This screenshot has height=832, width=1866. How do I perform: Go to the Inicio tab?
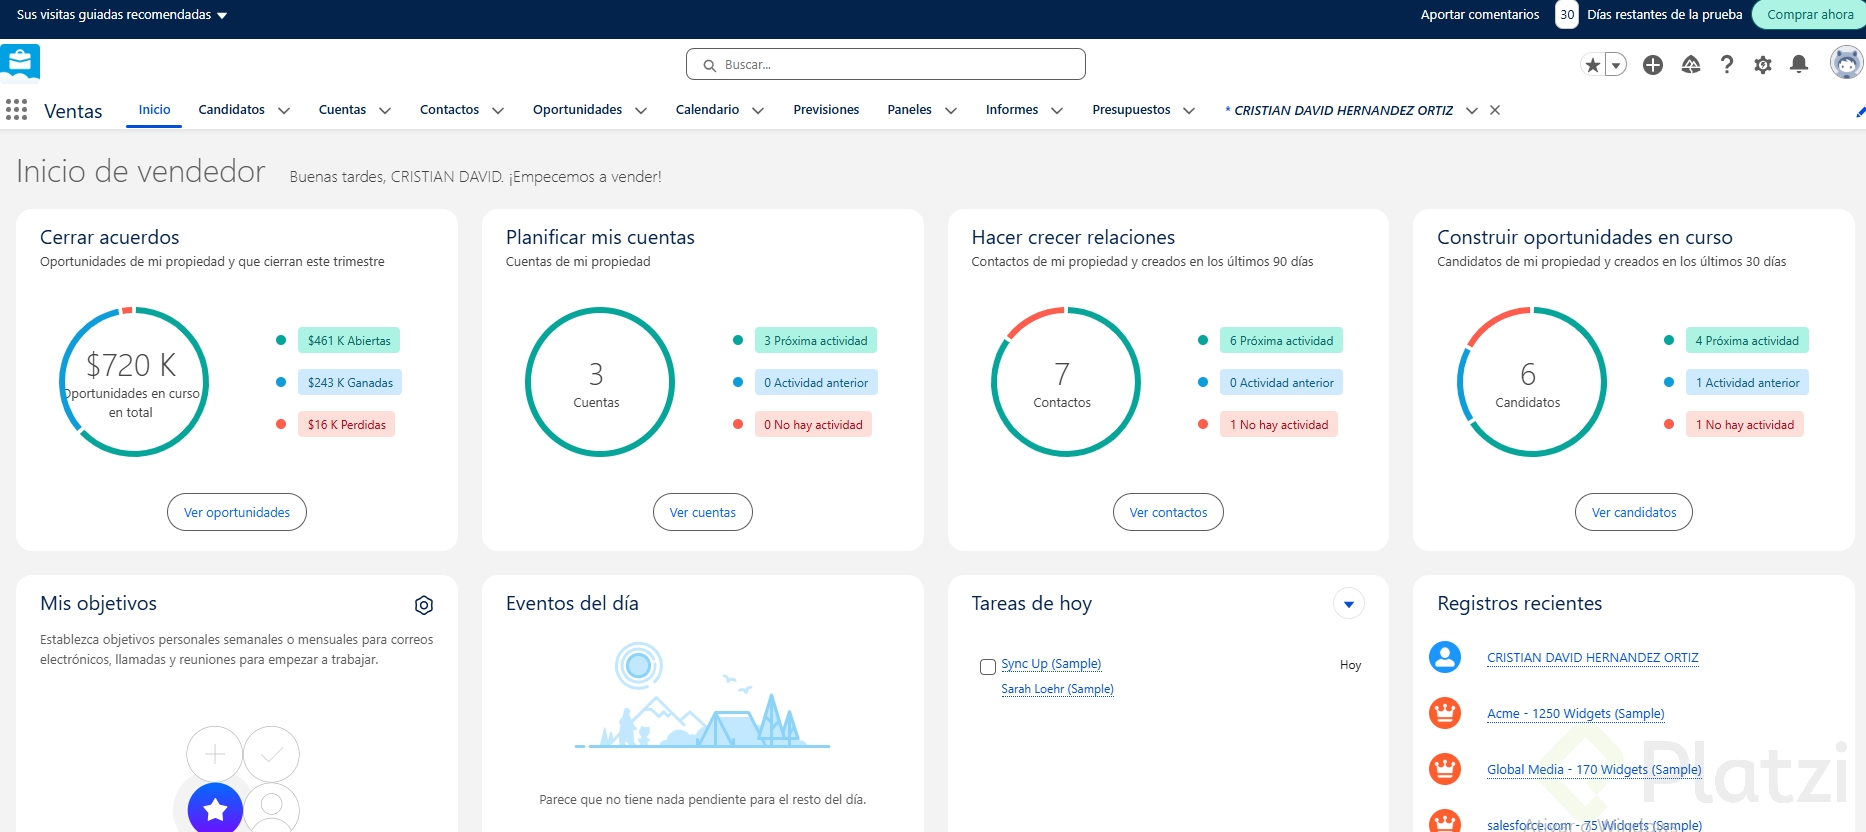click(x=154, y=110)
